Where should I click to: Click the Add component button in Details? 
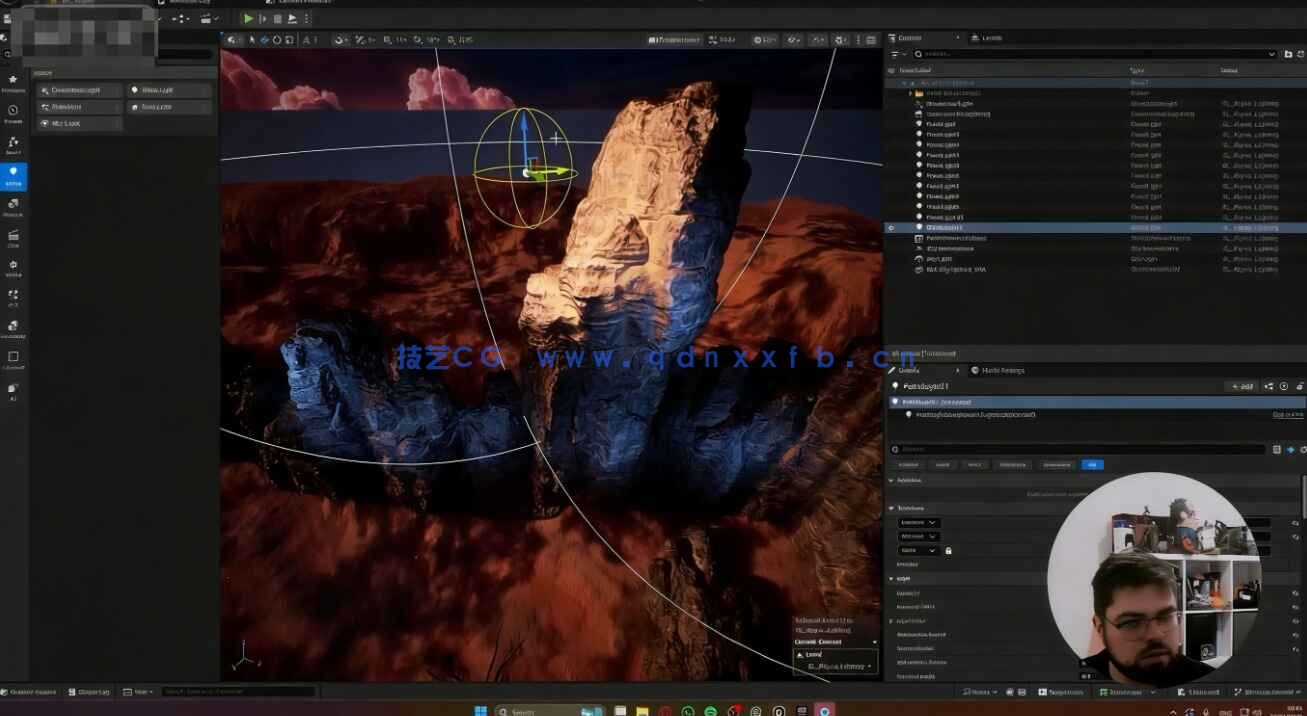click(x=1242, y=386)
